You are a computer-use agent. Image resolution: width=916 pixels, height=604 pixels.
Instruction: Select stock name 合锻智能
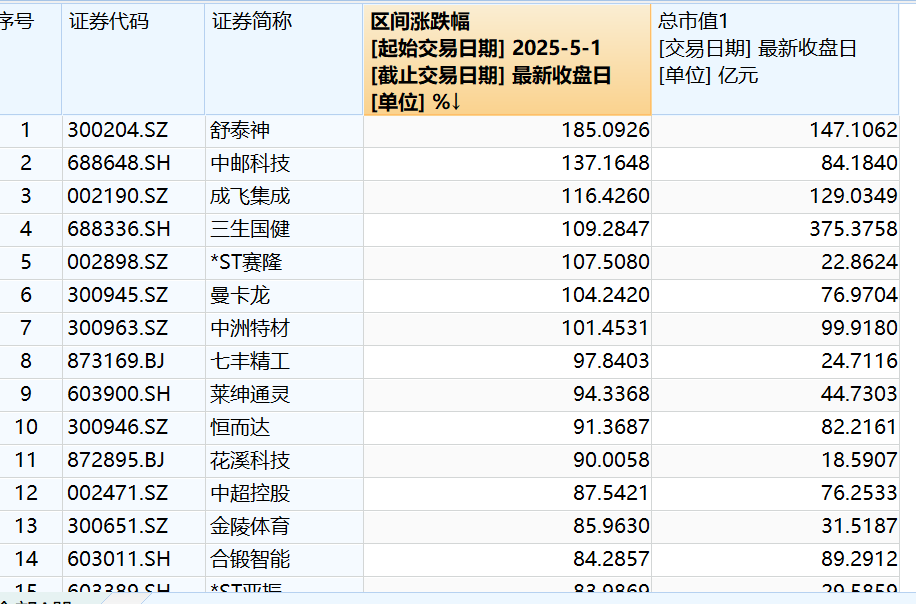250,559
